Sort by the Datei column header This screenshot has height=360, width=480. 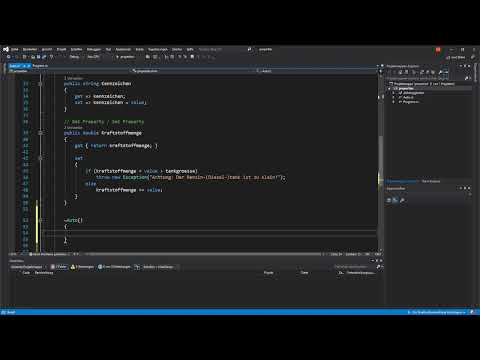(304, 273)
